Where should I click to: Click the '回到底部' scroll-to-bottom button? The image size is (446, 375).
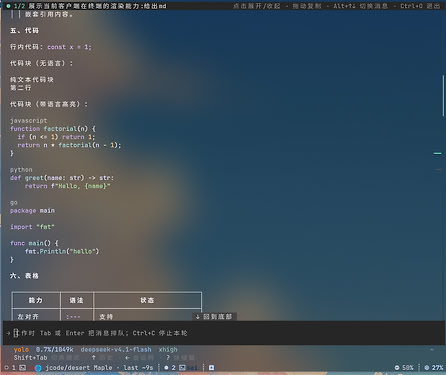[x=214, y=316]
